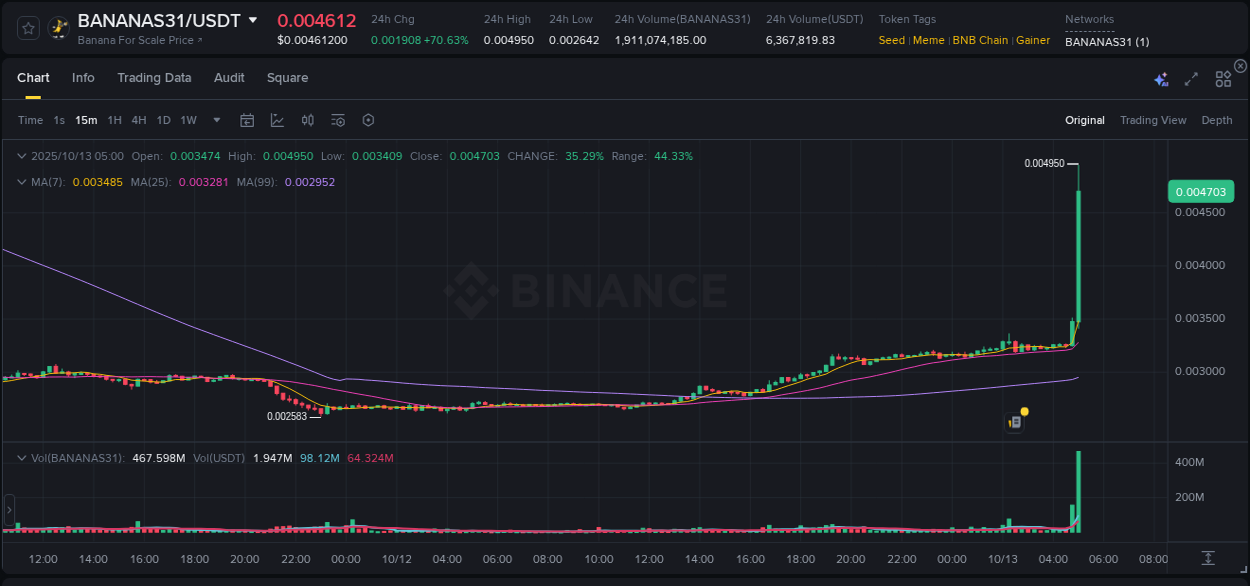Click the screenshot icon near the chart corner
Viewport: 1250px width, 586px height.
tap(1014, 421)
